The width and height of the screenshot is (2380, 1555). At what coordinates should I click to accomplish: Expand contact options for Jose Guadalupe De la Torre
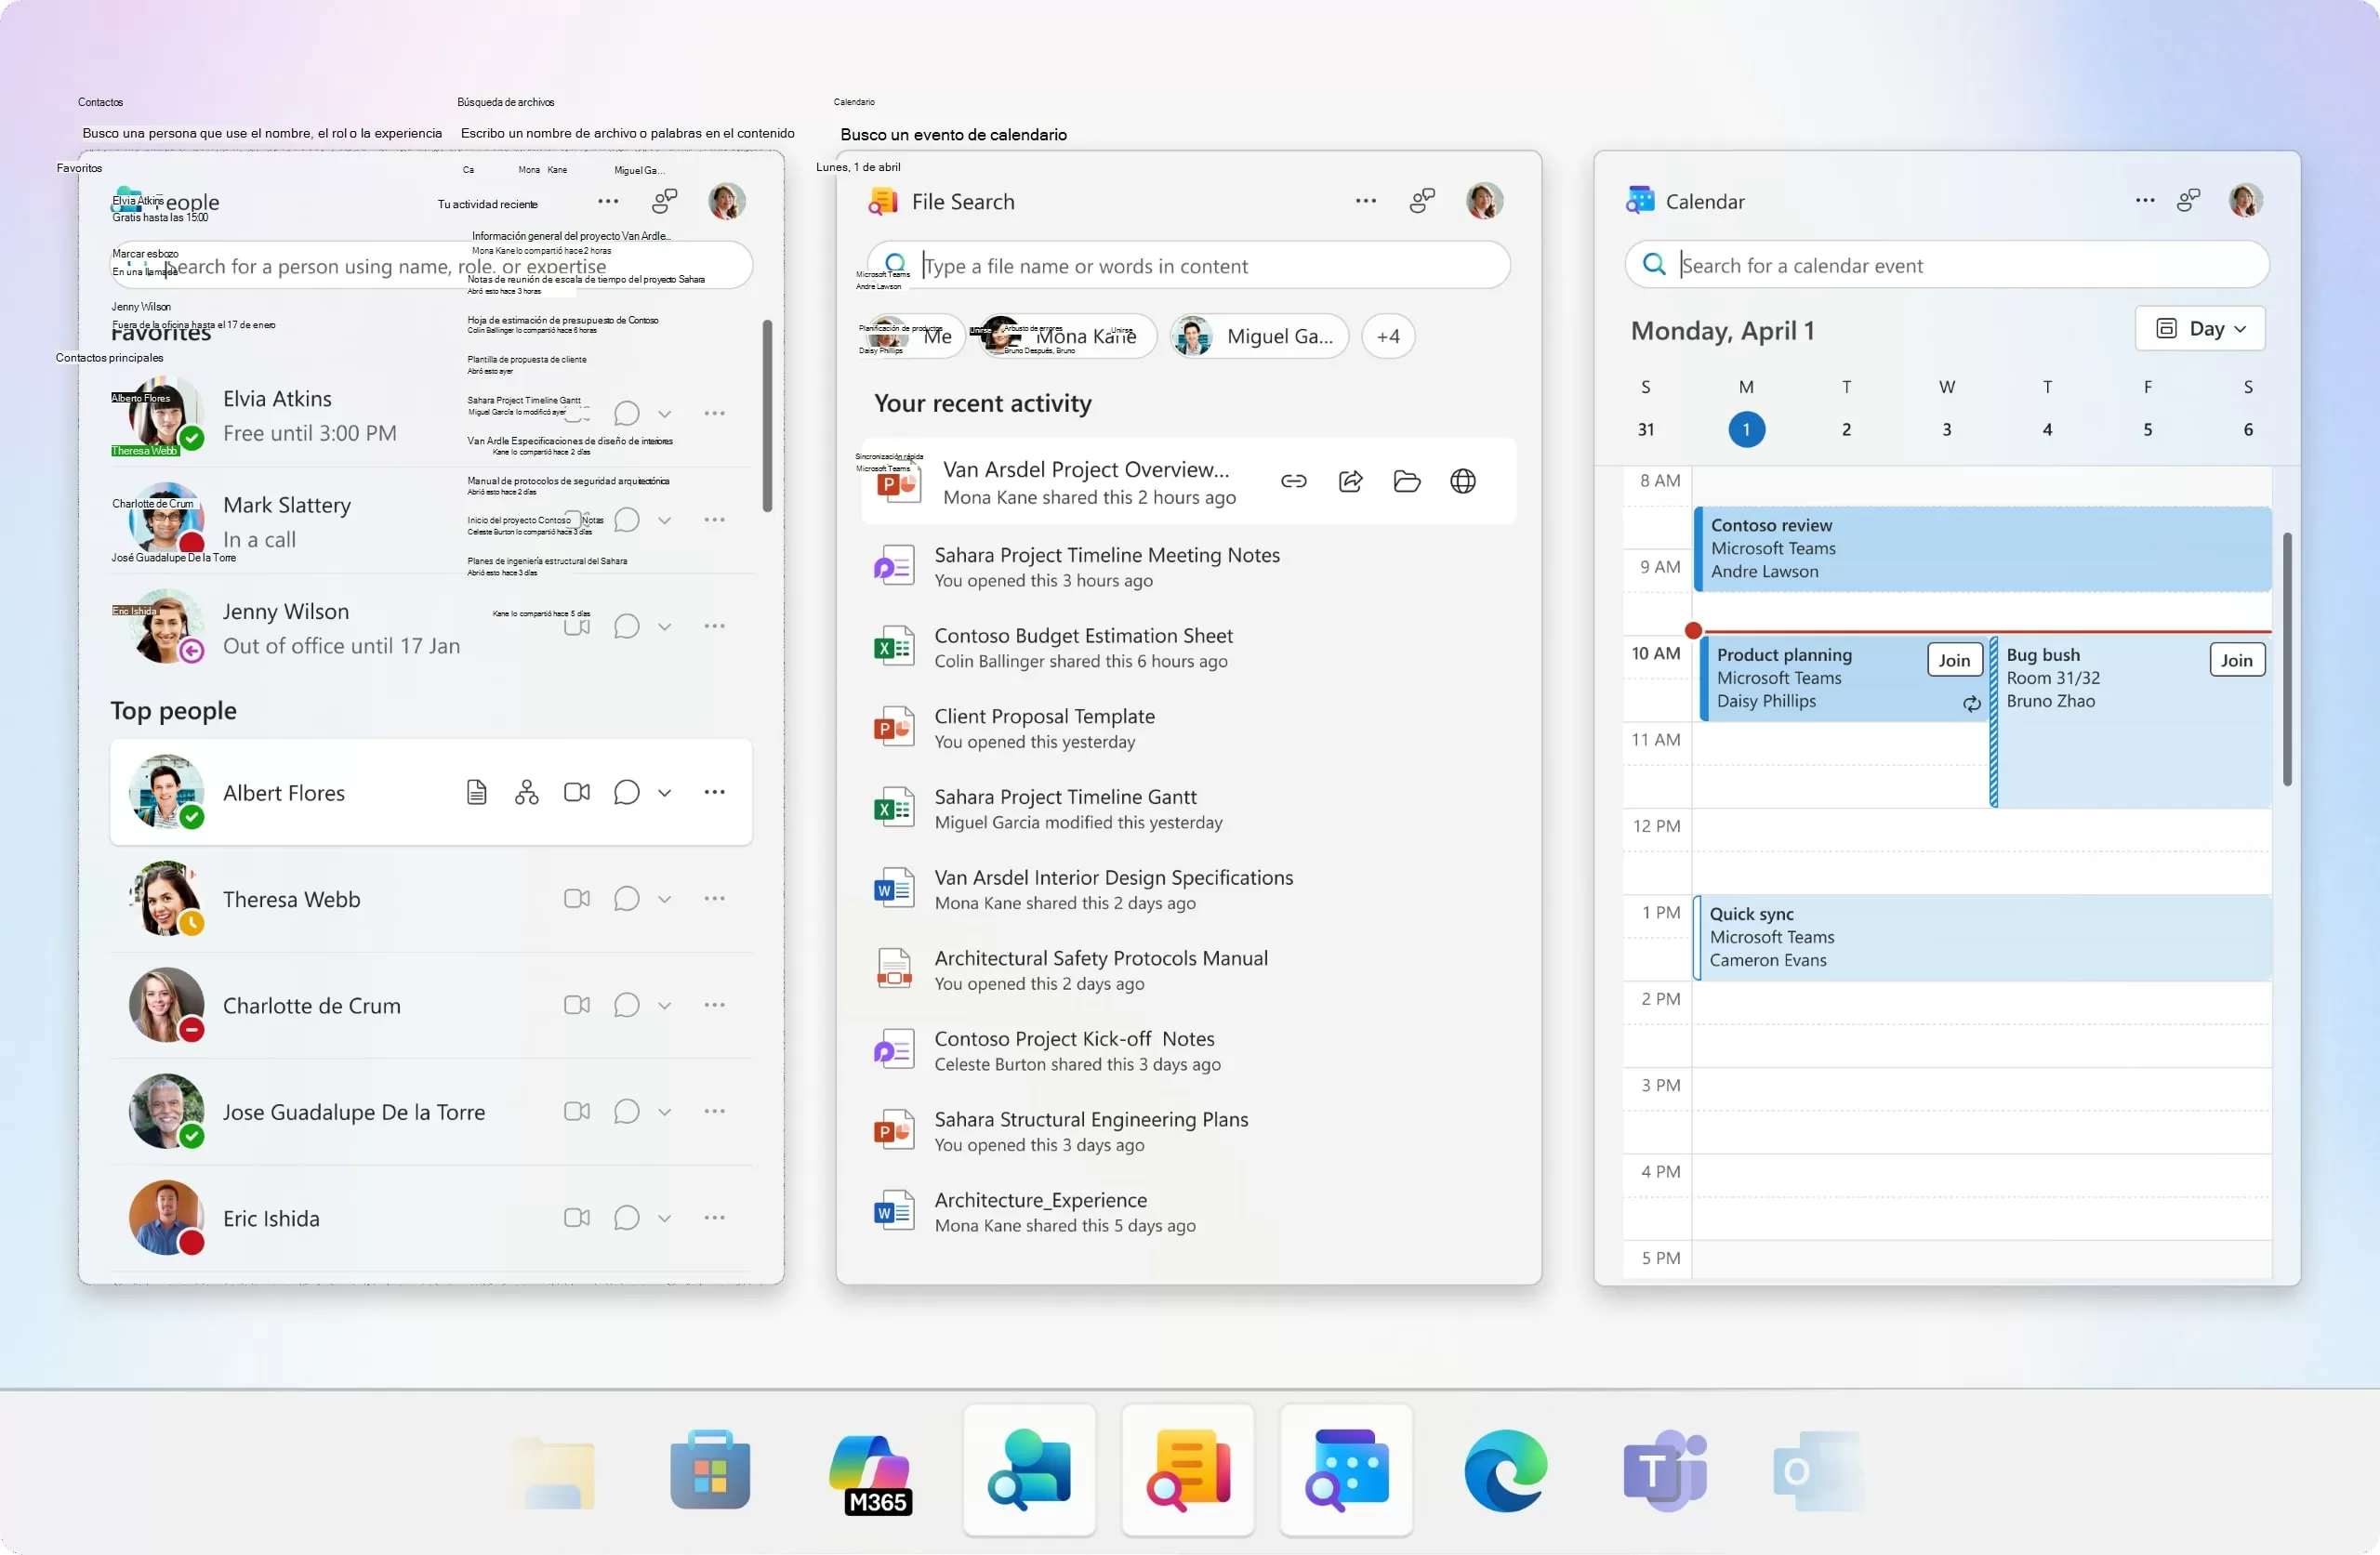click(x=664, y=1112)
